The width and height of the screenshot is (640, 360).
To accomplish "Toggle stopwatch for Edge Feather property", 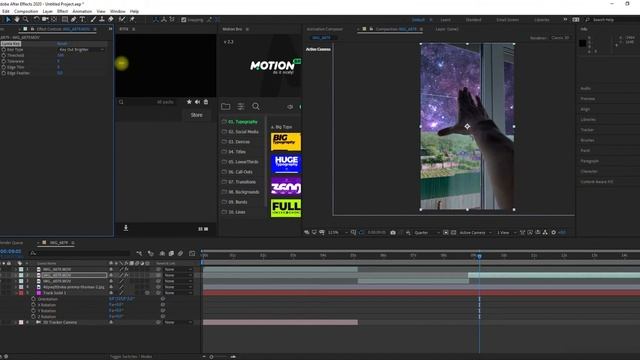I will 4,73.
